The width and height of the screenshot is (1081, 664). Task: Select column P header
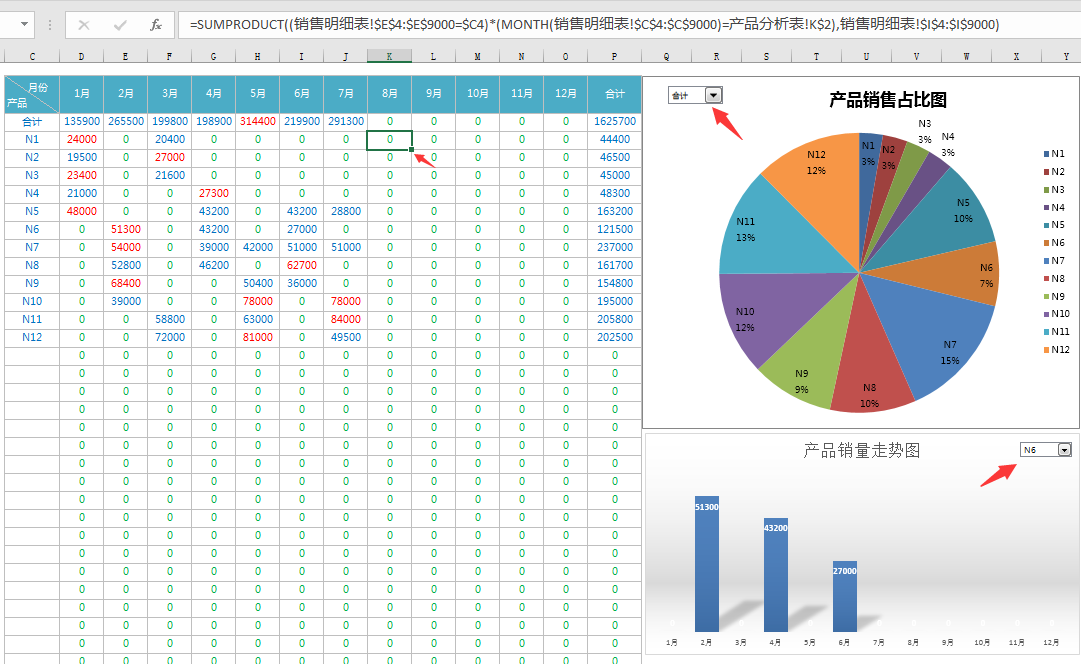point(614,57)
